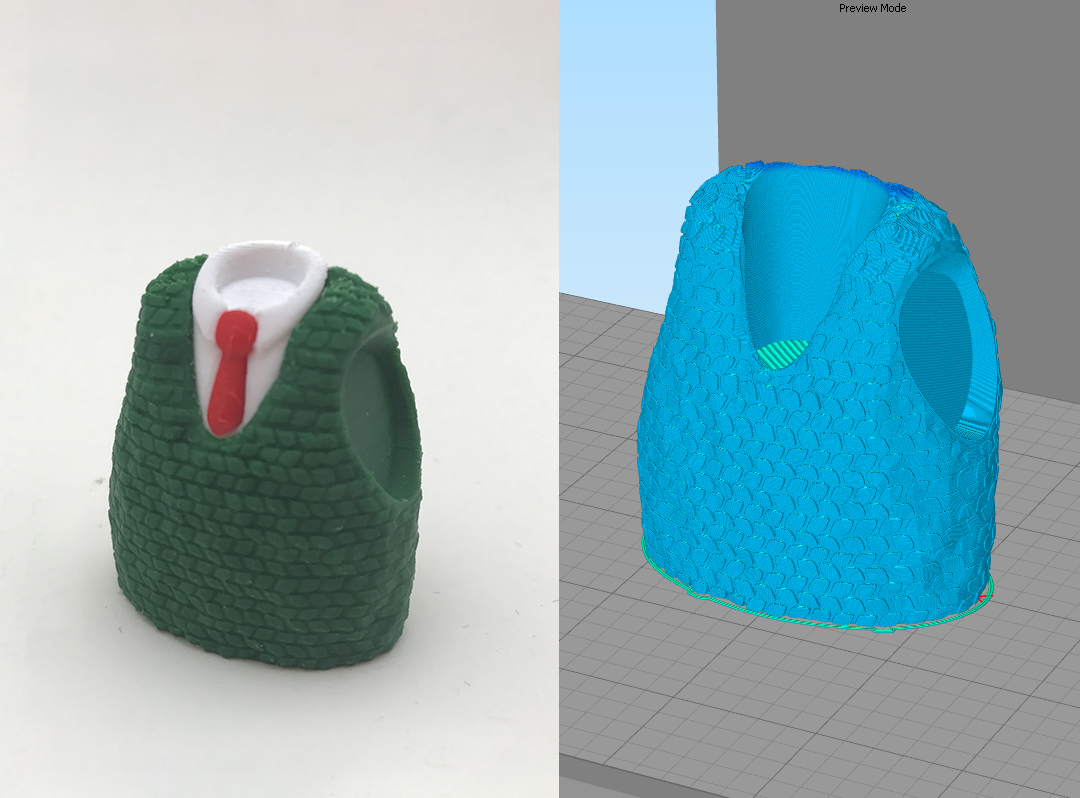Click the blue sliced vest model
The height and width of the screenshot is (798, 1080).
pos(818,396)
